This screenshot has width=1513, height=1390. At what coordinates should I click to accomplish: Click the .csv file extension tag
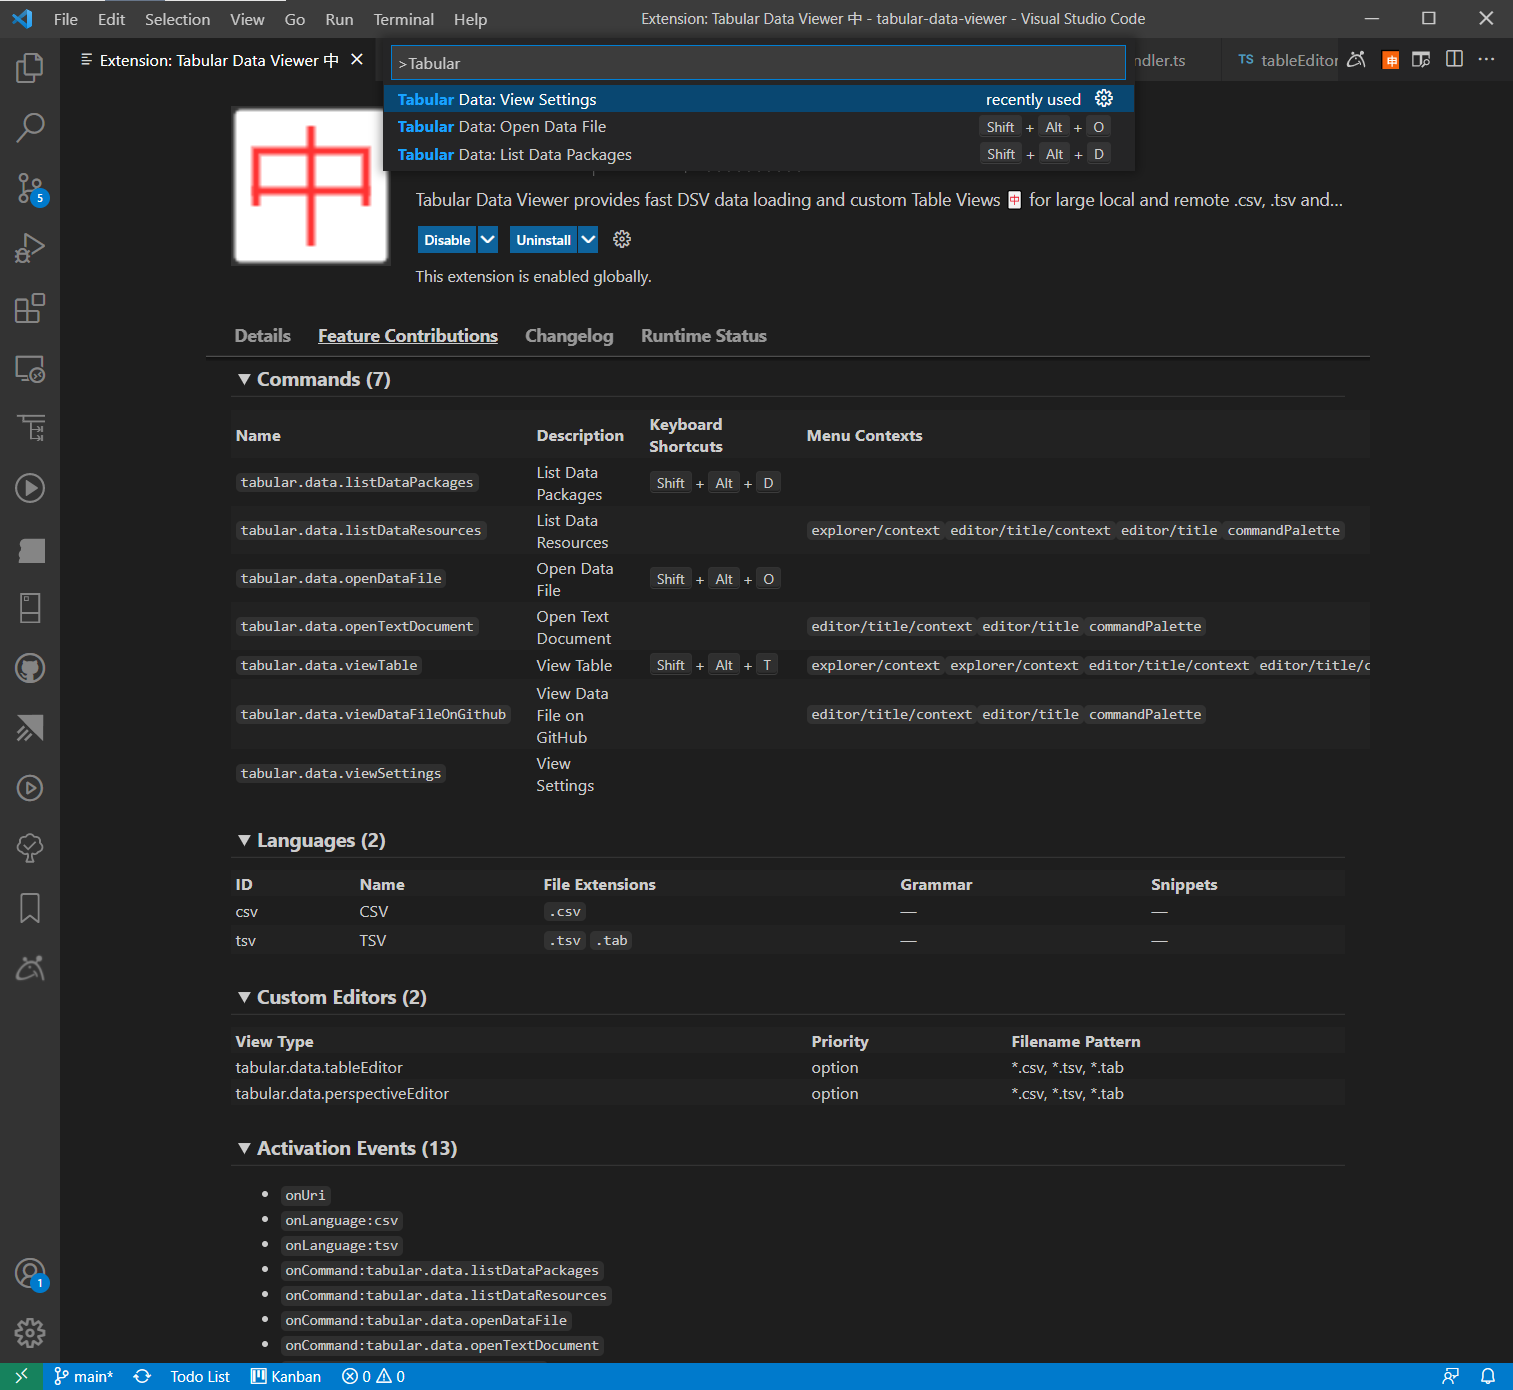pos(565,911)
